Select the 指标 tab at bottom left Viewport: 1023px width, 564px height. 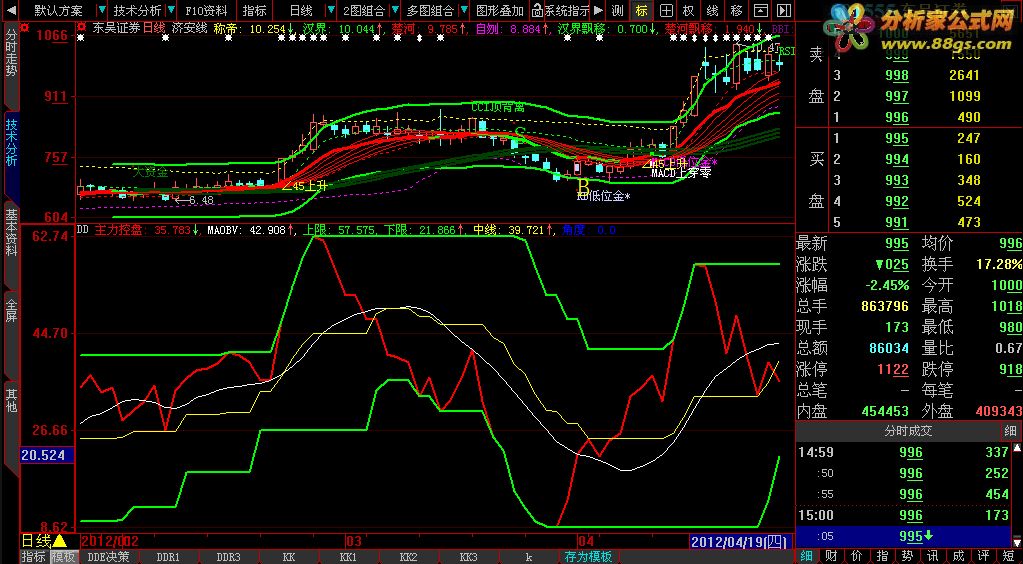click(x=33, y=557)
